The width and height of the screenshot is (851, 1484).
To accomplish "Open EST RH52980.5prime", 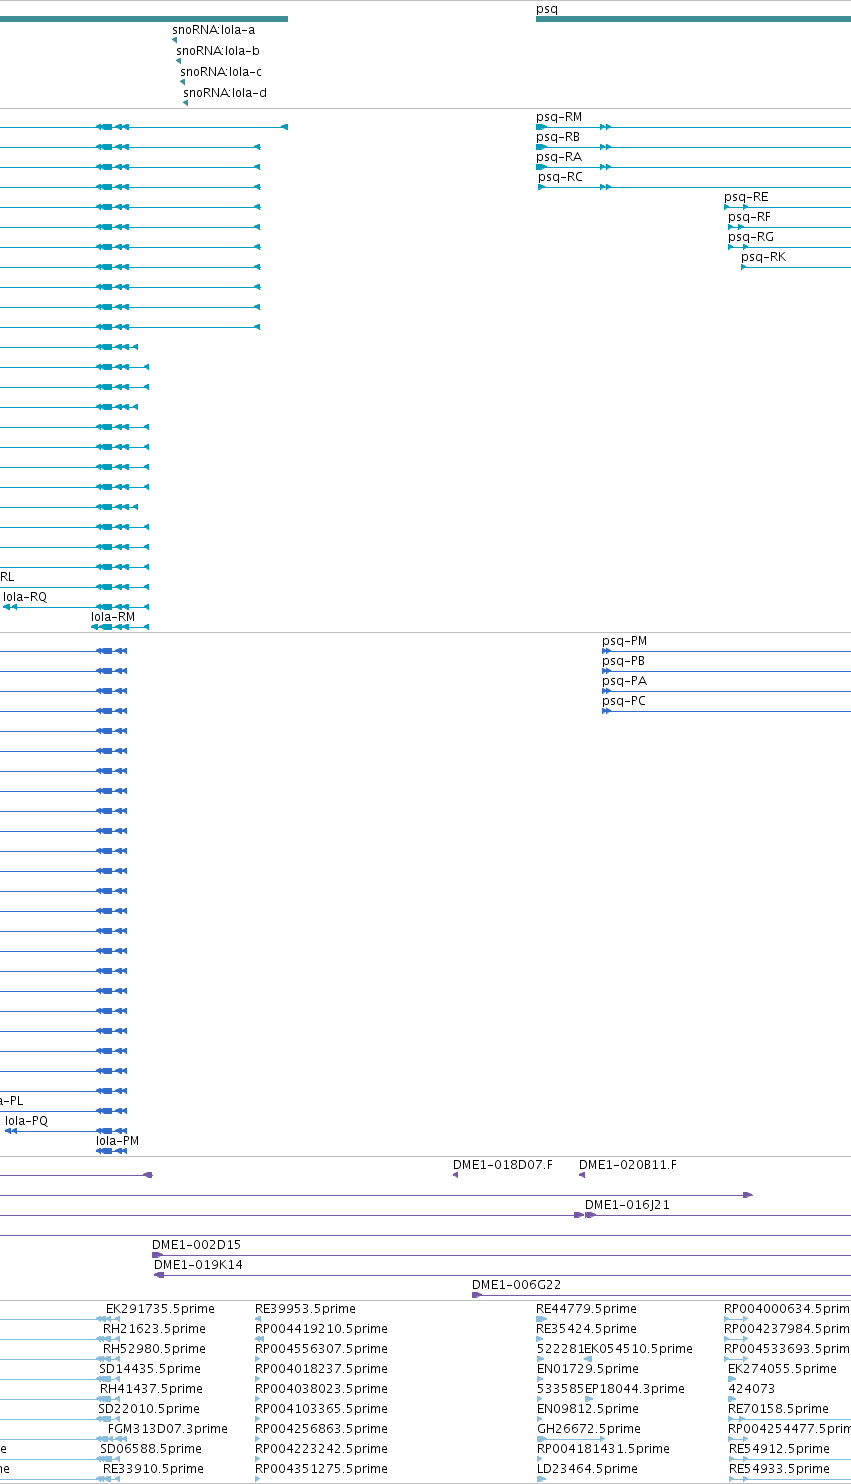I will pyautogui.click(x=154, y=1349).
